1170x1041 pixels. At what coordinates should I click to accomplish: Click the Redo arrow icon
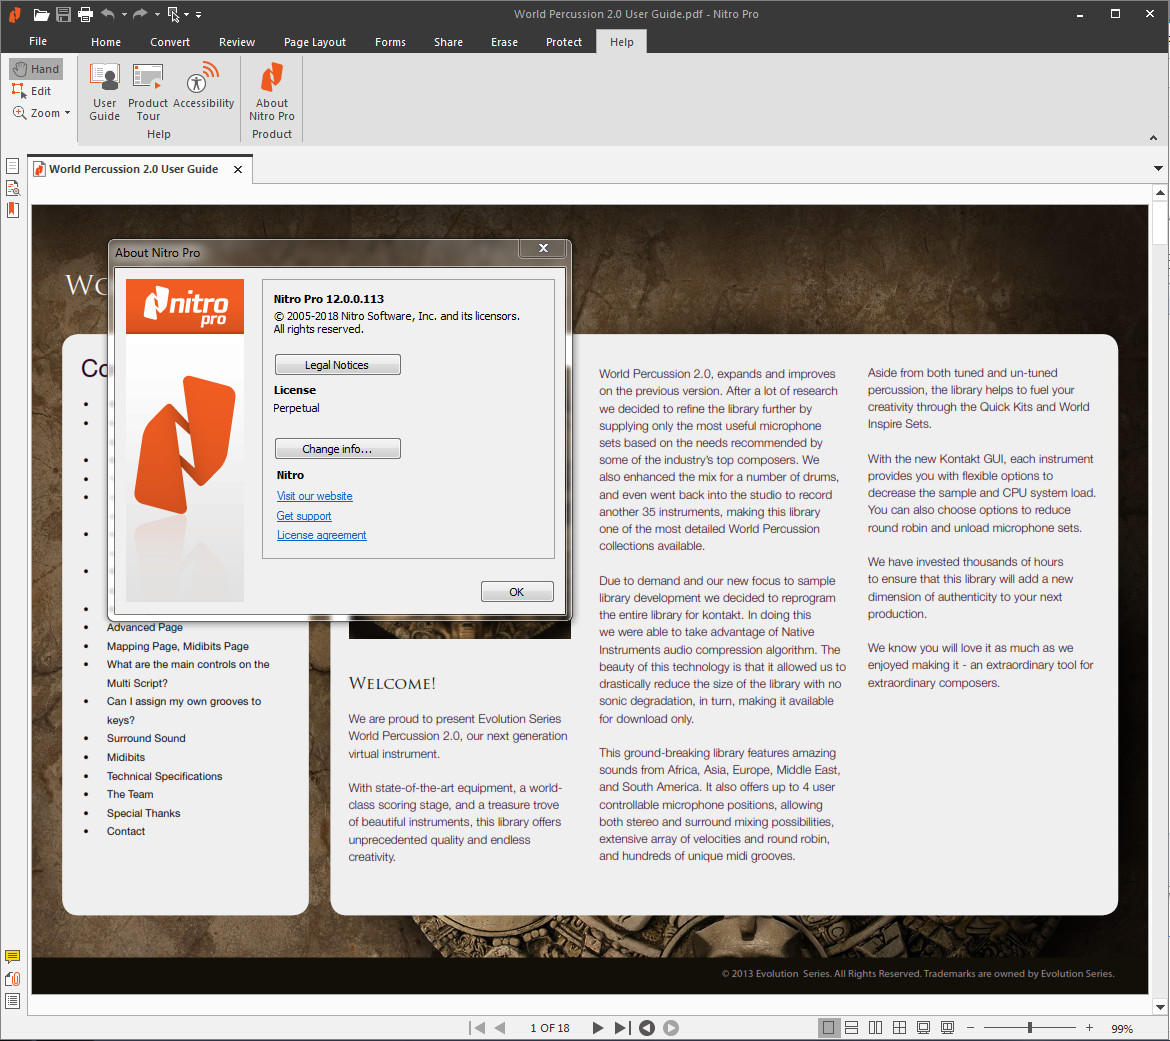[x=140, y=14]
